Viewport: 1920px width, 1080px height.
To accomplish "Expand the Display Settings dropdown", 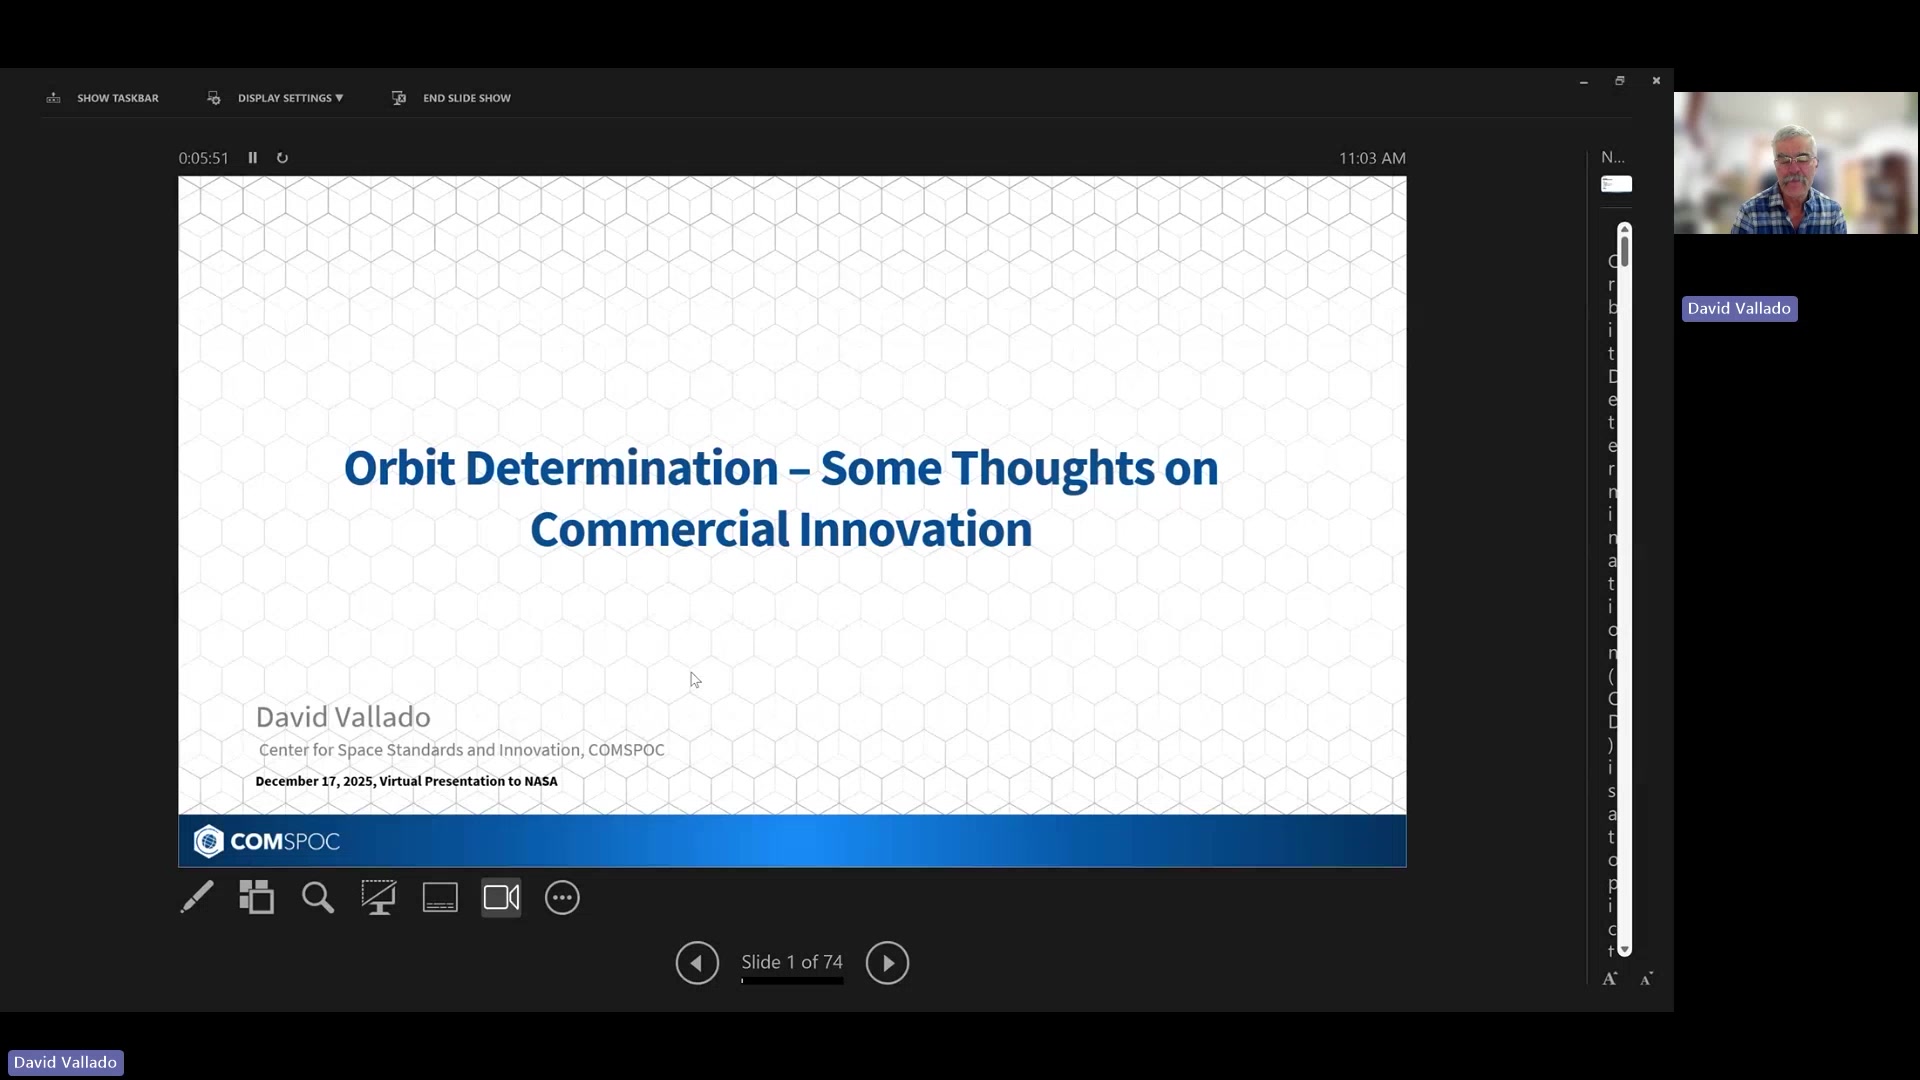I will click(x=276, y=98).
